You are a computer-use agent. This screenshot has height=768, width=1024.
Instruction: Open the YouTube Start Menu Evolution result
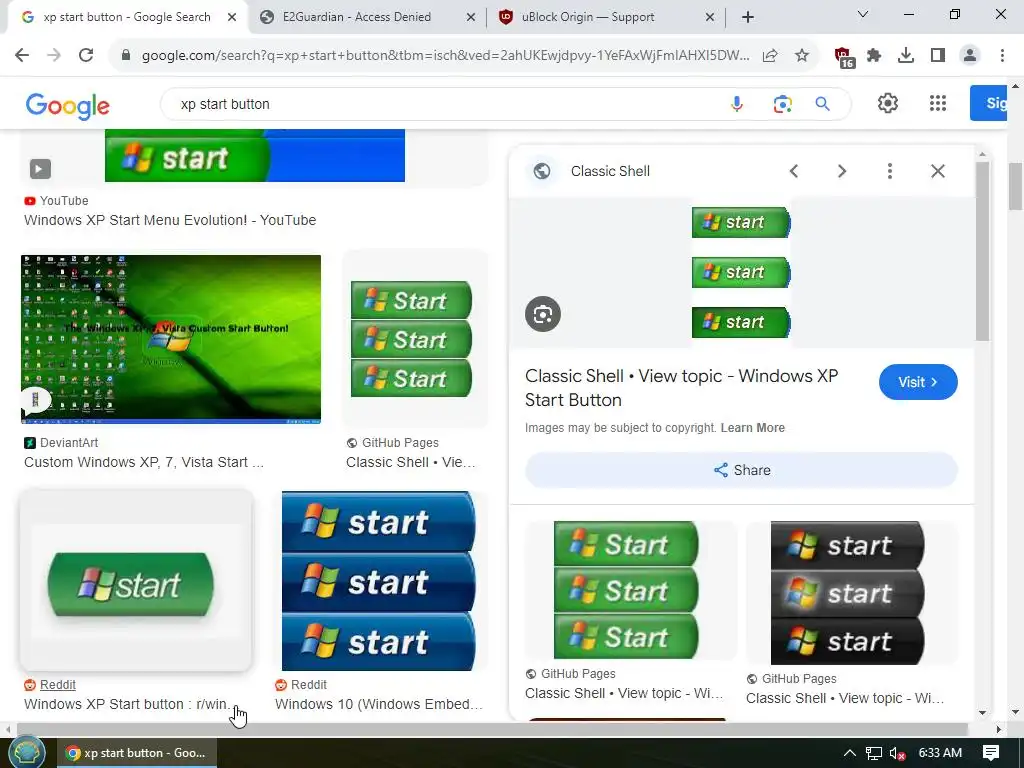170,220
